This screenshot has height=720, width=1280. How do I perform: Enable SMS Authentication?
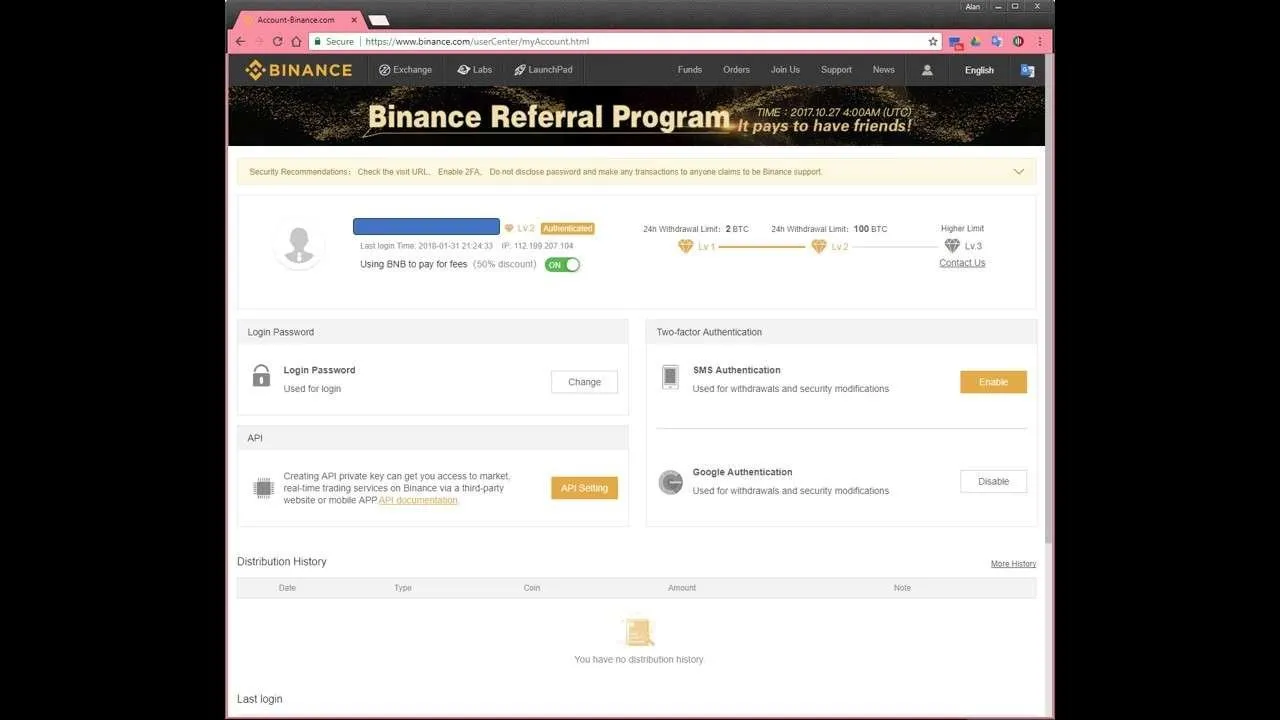[993, 382]
